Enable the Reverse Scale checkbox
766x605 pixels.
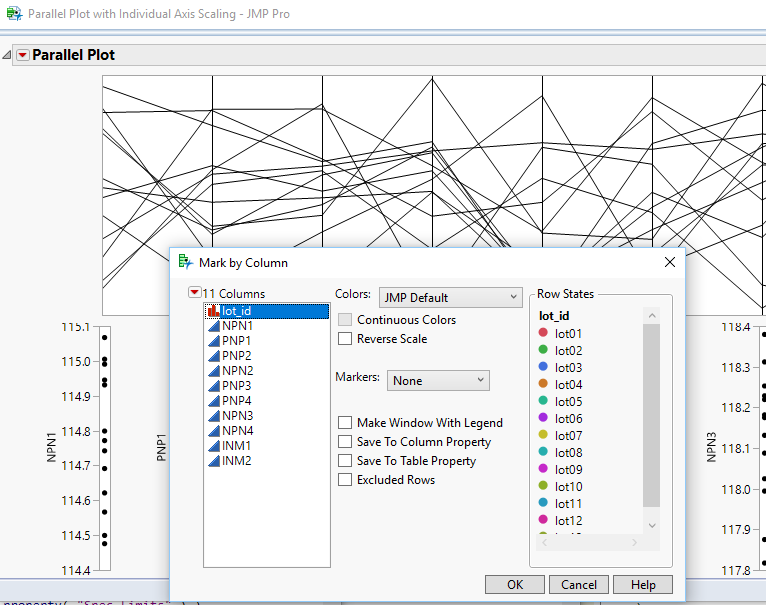345,339
